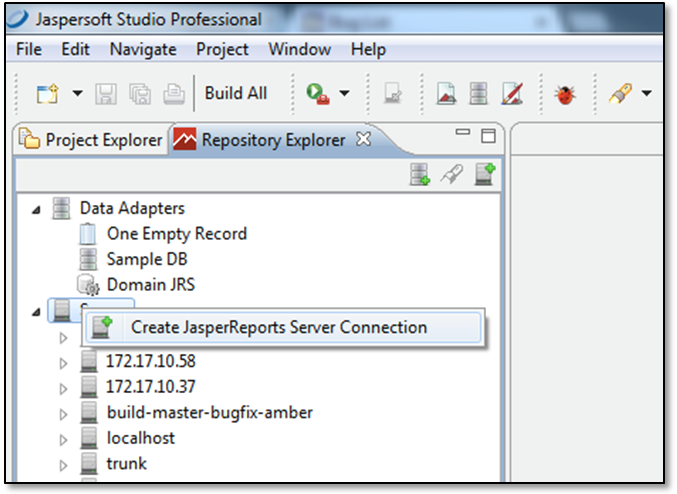Select build-master-bugfix-amber server
This screenshot has width=677, height=494.
point(209,412)
